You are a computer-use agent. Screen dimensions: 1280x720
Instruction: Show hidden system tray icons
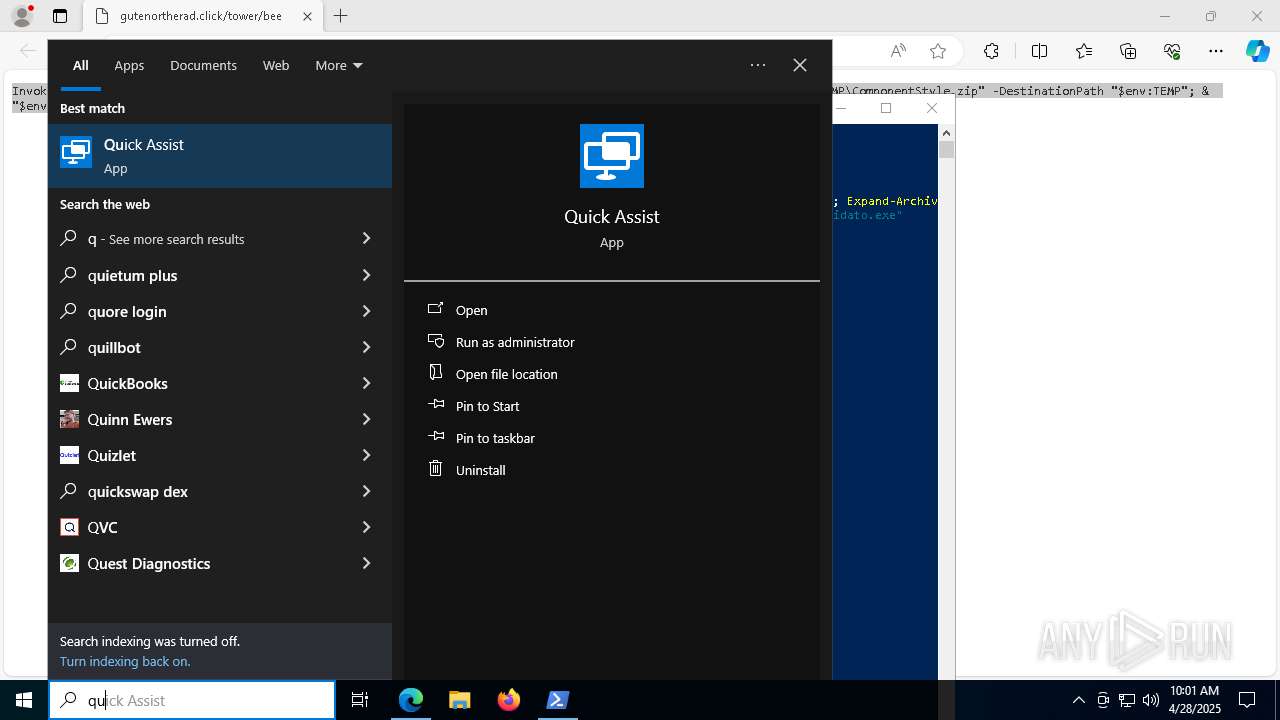click(1078, 700)
